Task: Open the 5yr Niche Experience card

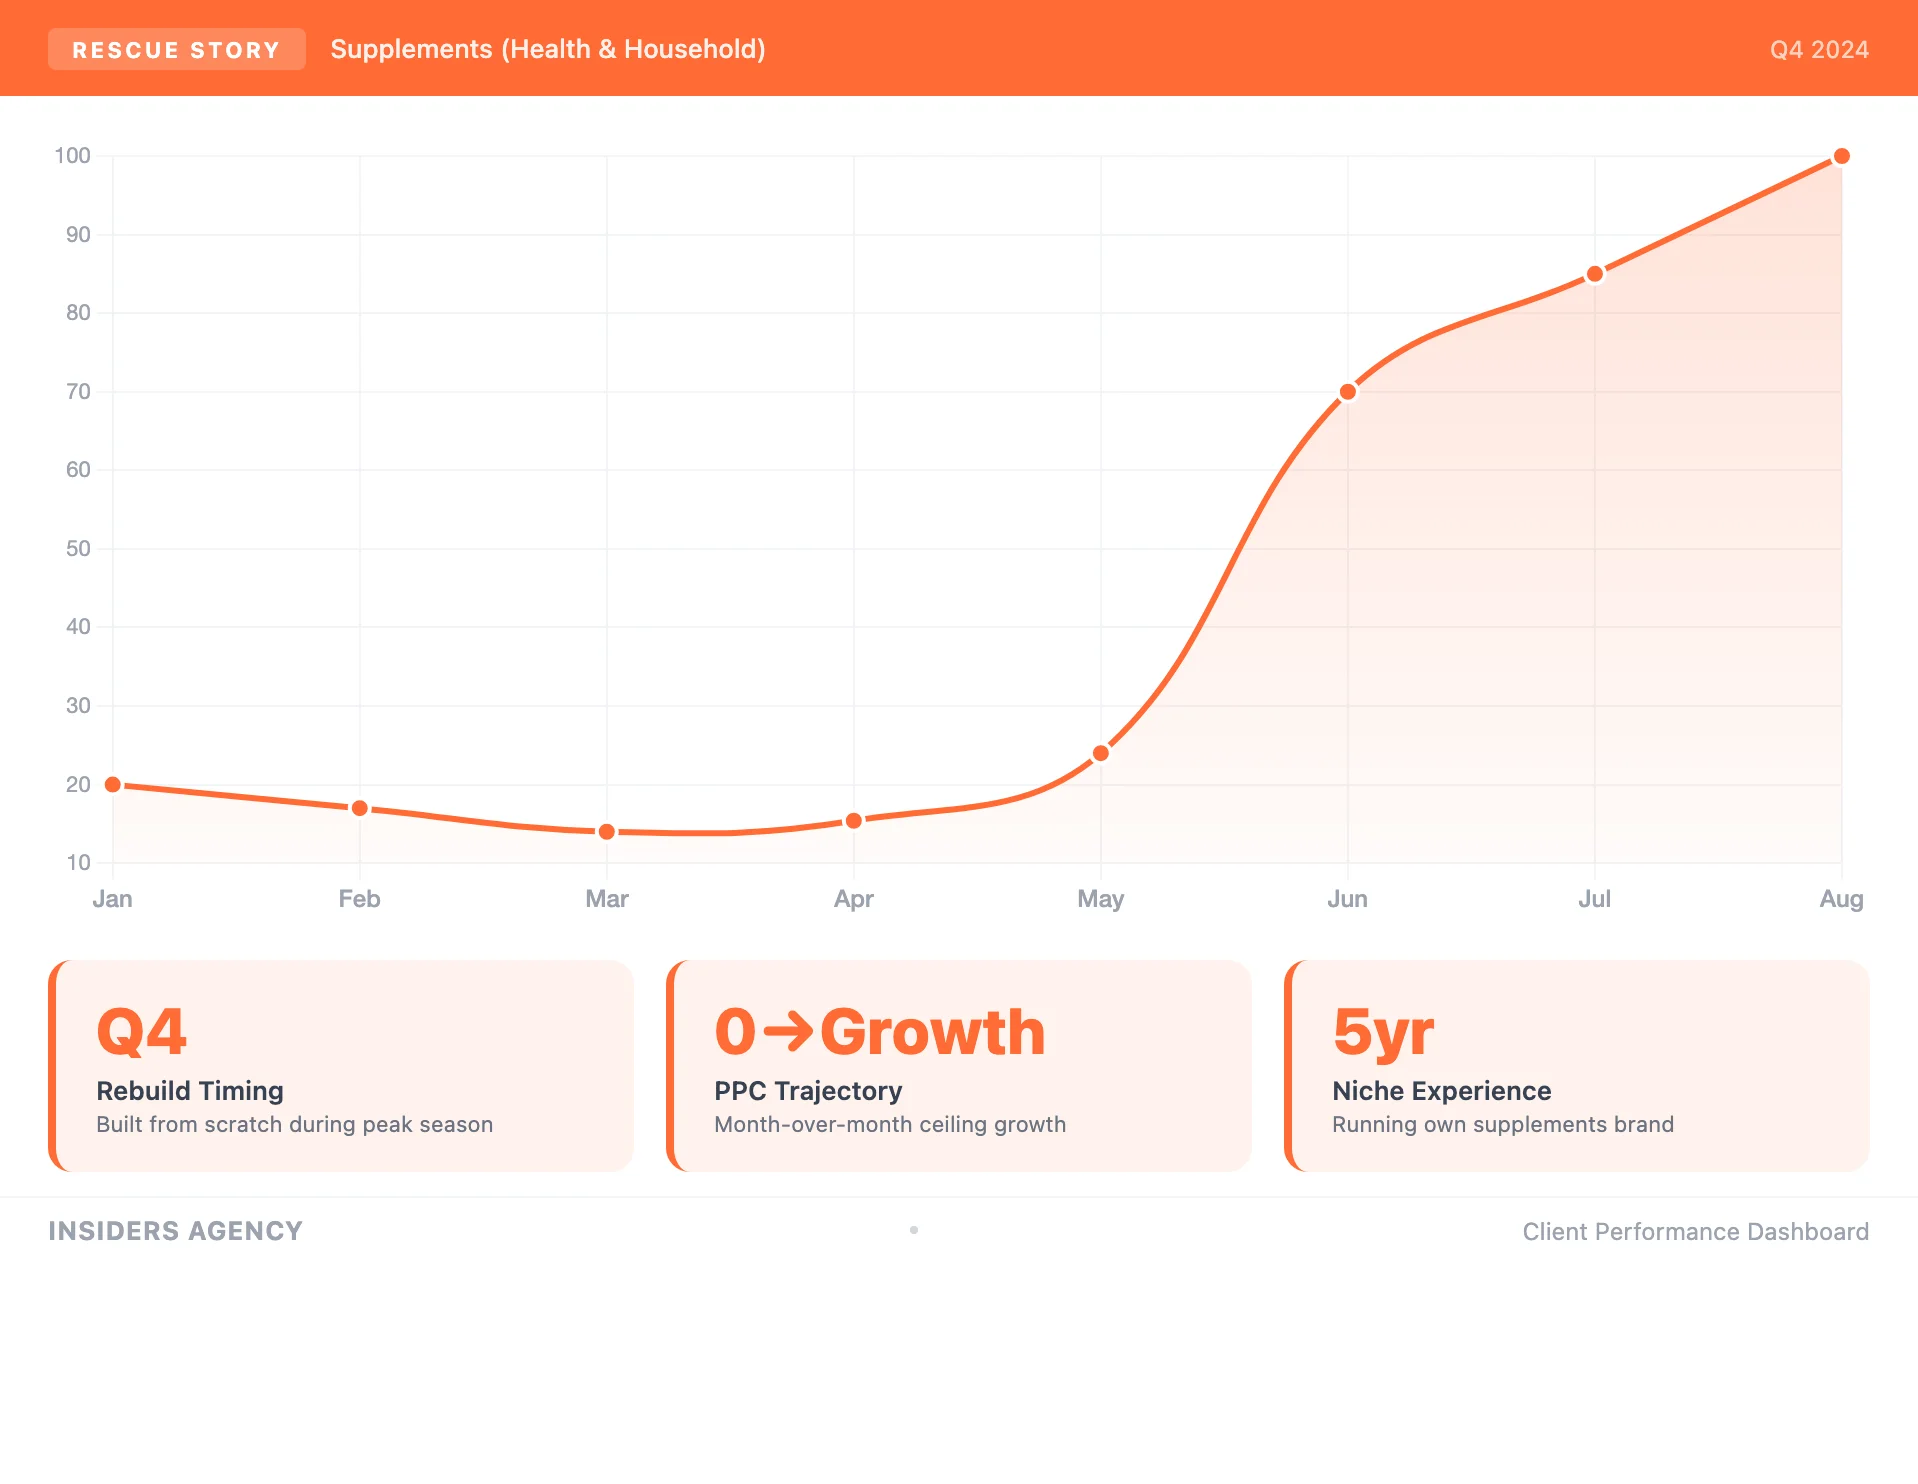Action: click(x=1577, y=1066)
